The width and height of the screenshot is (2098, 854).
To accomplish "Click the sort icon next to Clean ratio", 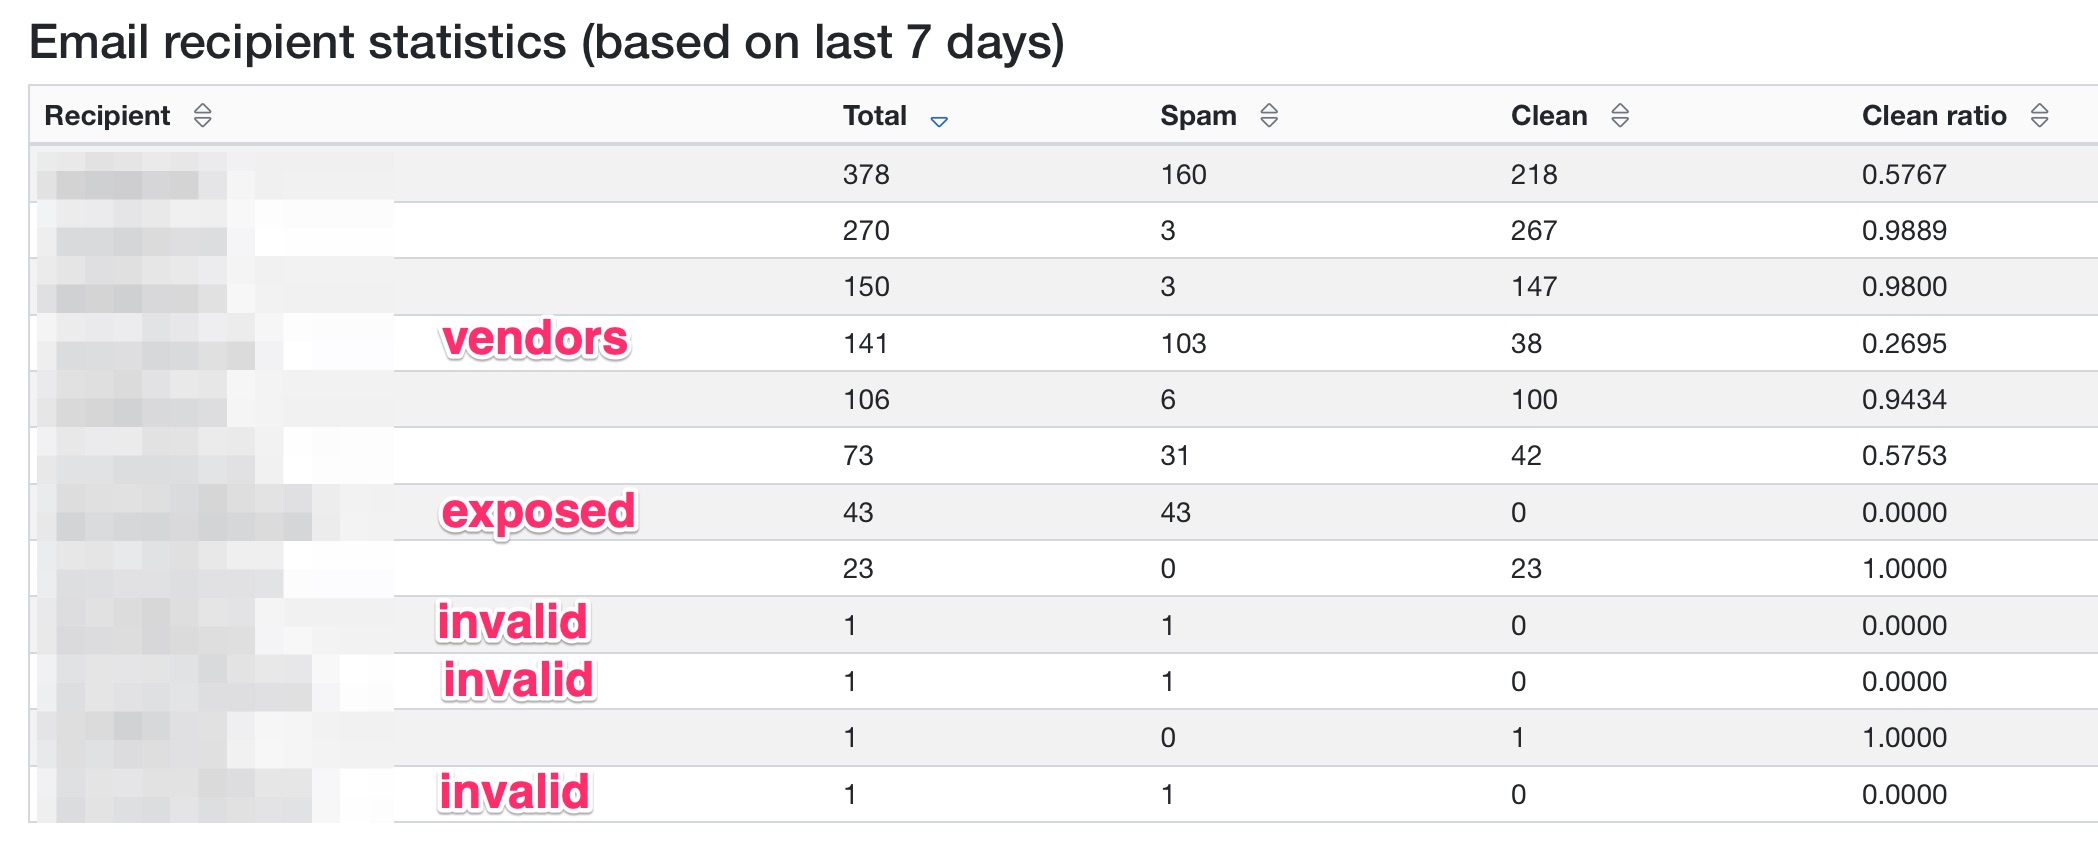I will 2040,116.
